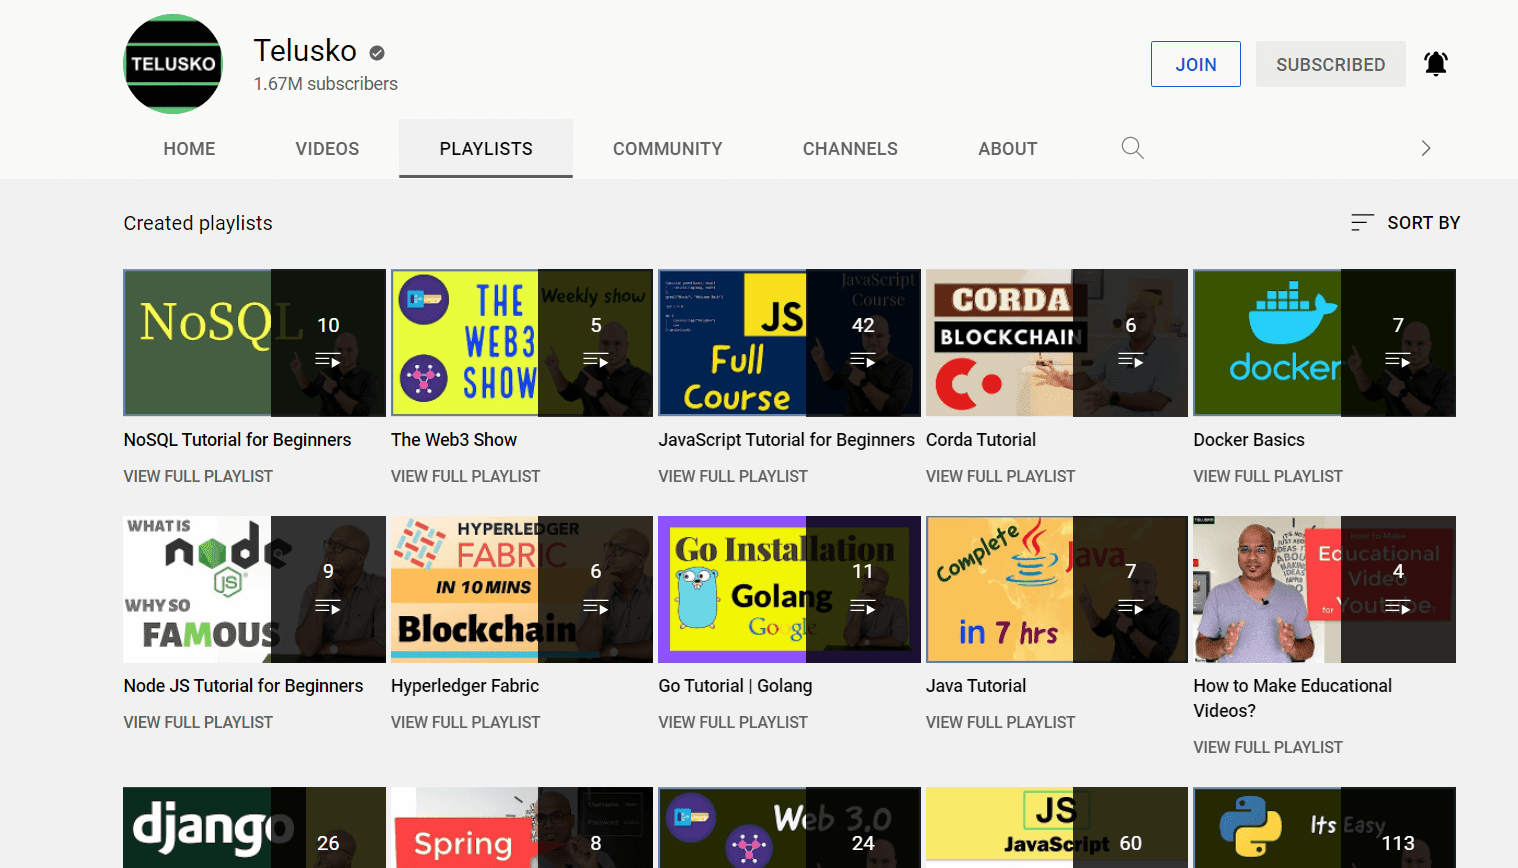The image size is (1518, 868).
Task: Open the Community tab
Action: click(x=667, y=149)
